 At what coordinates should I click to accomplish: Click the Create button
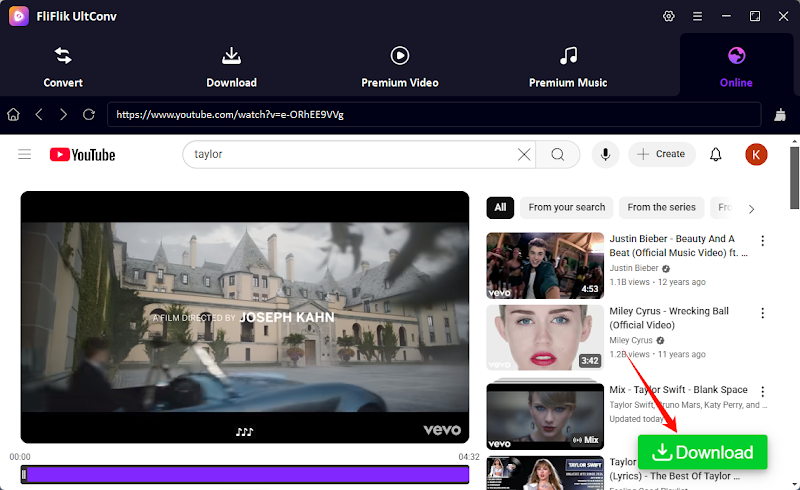click(662, 154)
